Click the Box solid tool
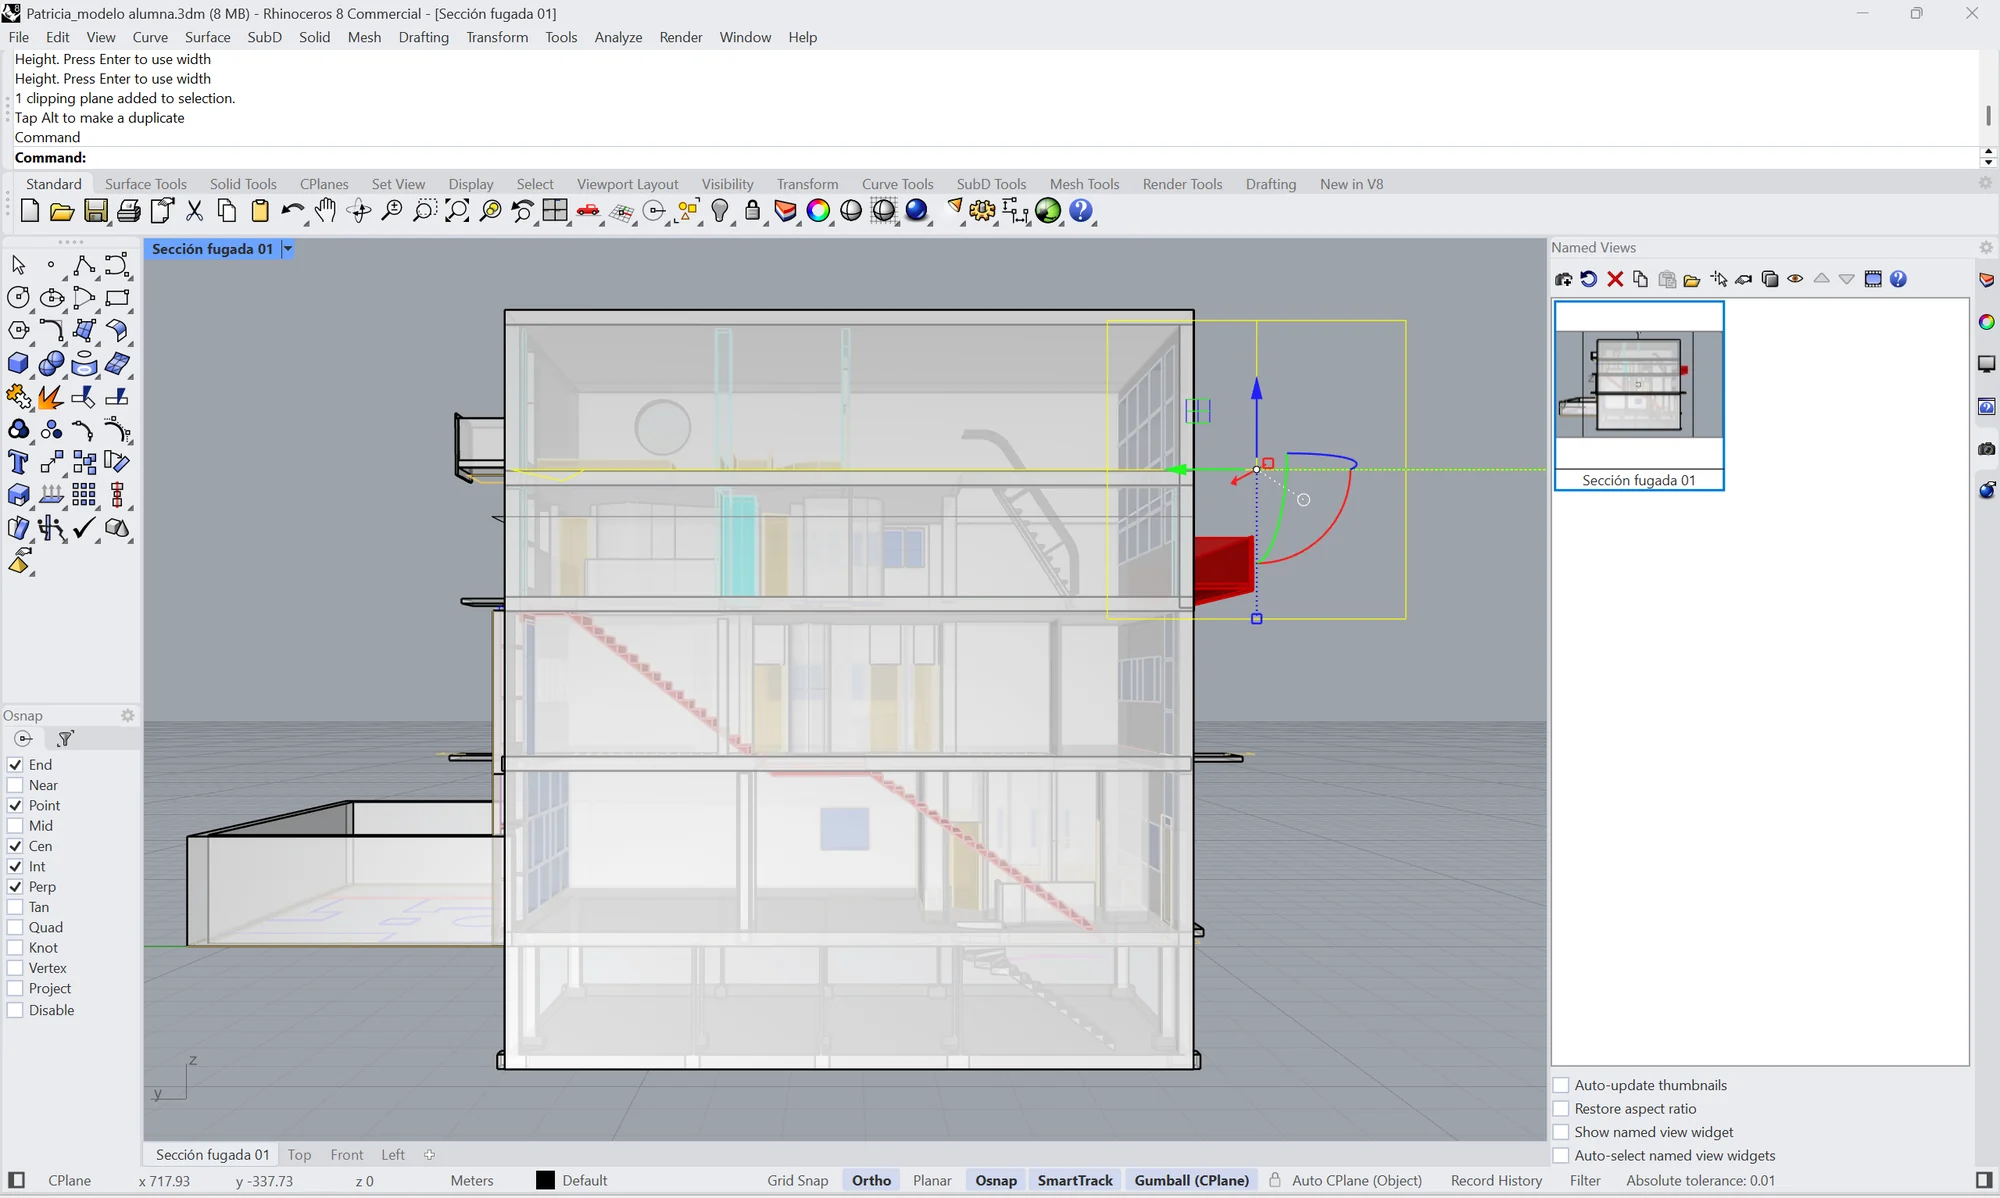The image size is (2000, 1198). (x=18, y=364)
